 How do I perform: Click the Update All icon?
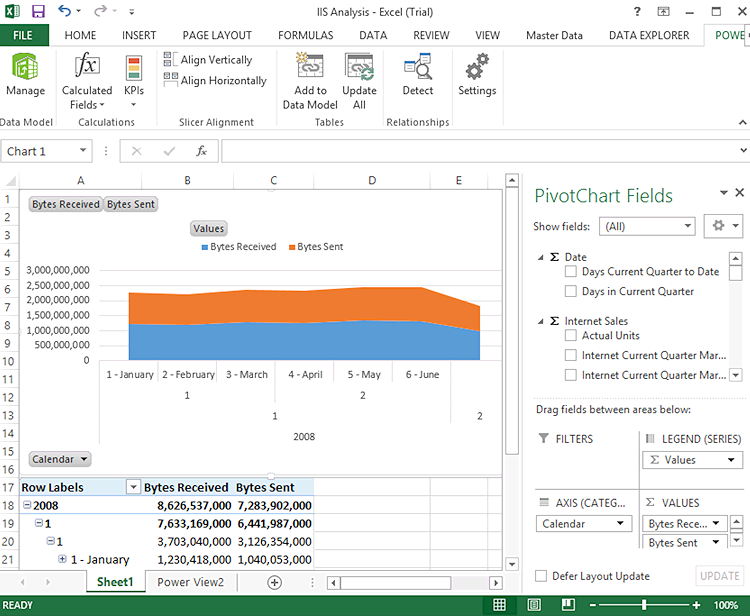coord(359,68)
